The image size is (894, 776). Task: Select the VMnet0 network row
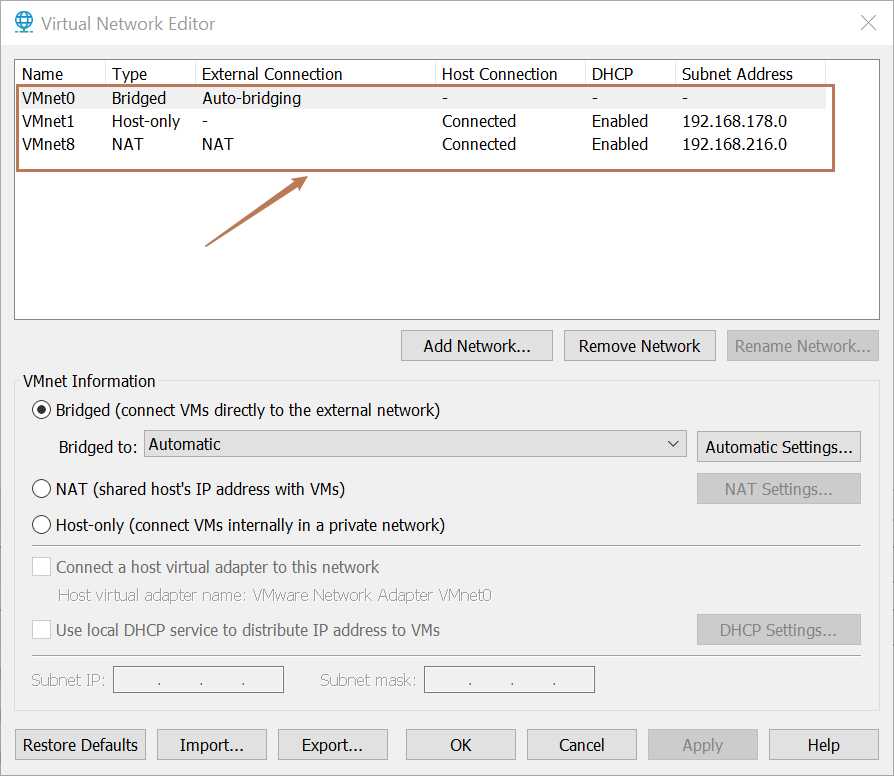[422, 98]
